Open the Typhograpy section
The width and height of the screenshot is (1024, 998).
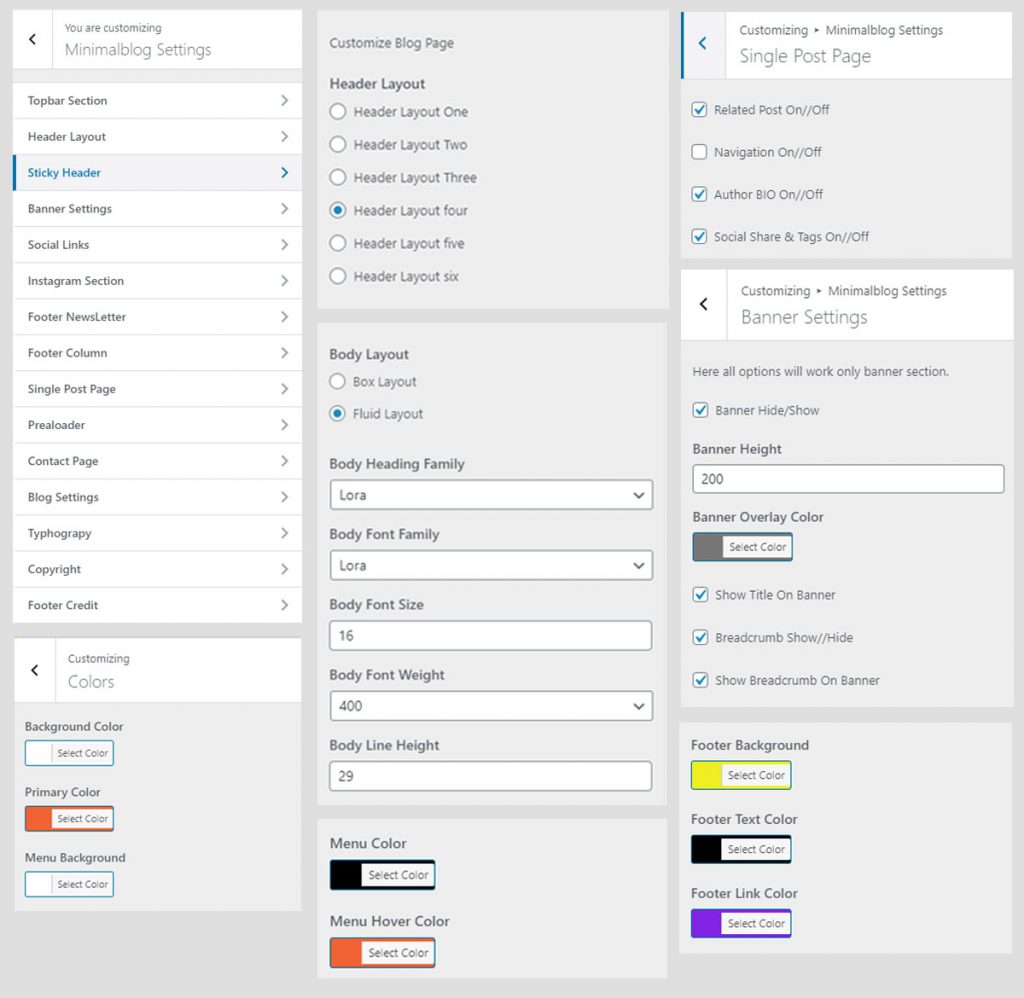click(x=157, y=533)
